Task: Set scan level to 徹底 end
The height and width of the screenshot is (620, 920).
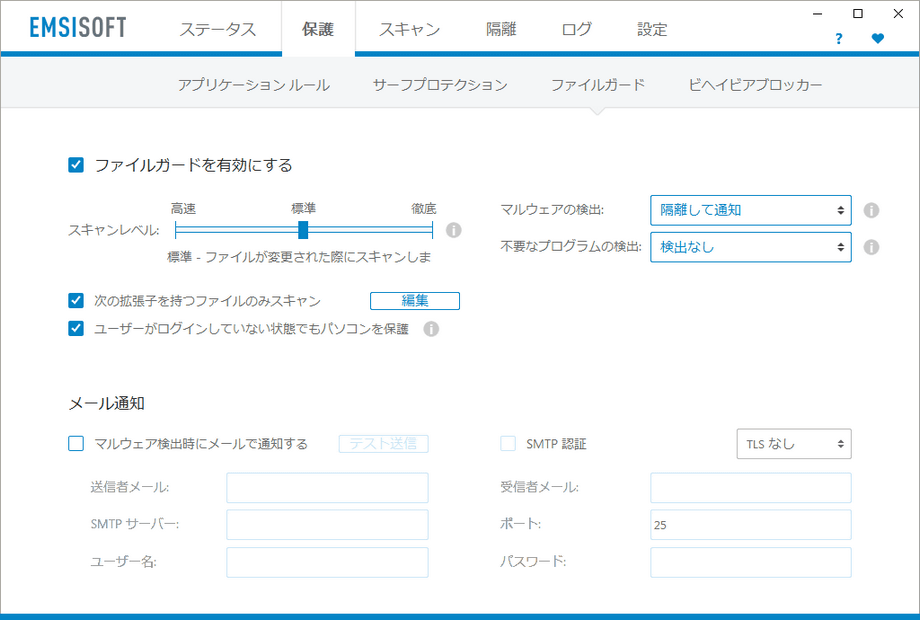Action: click(432, 230)
